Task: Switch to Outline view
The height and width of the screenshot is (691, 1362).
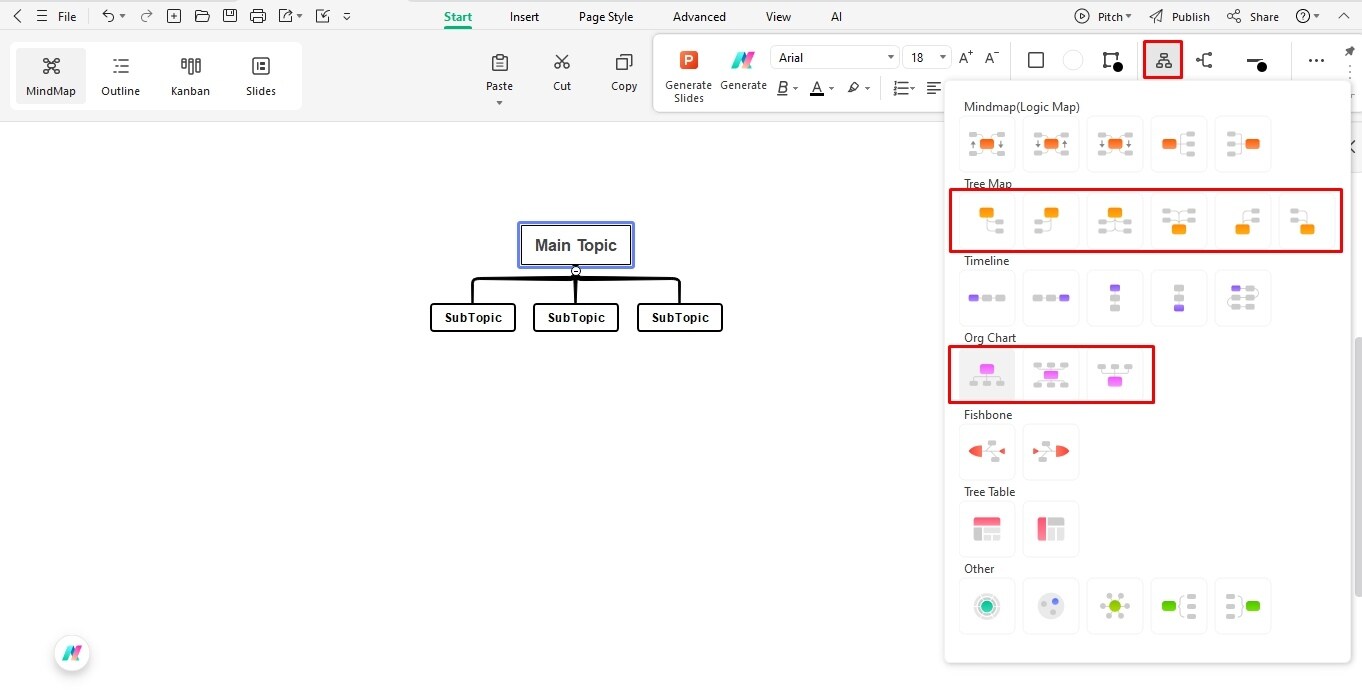Action: pos(120,75)
